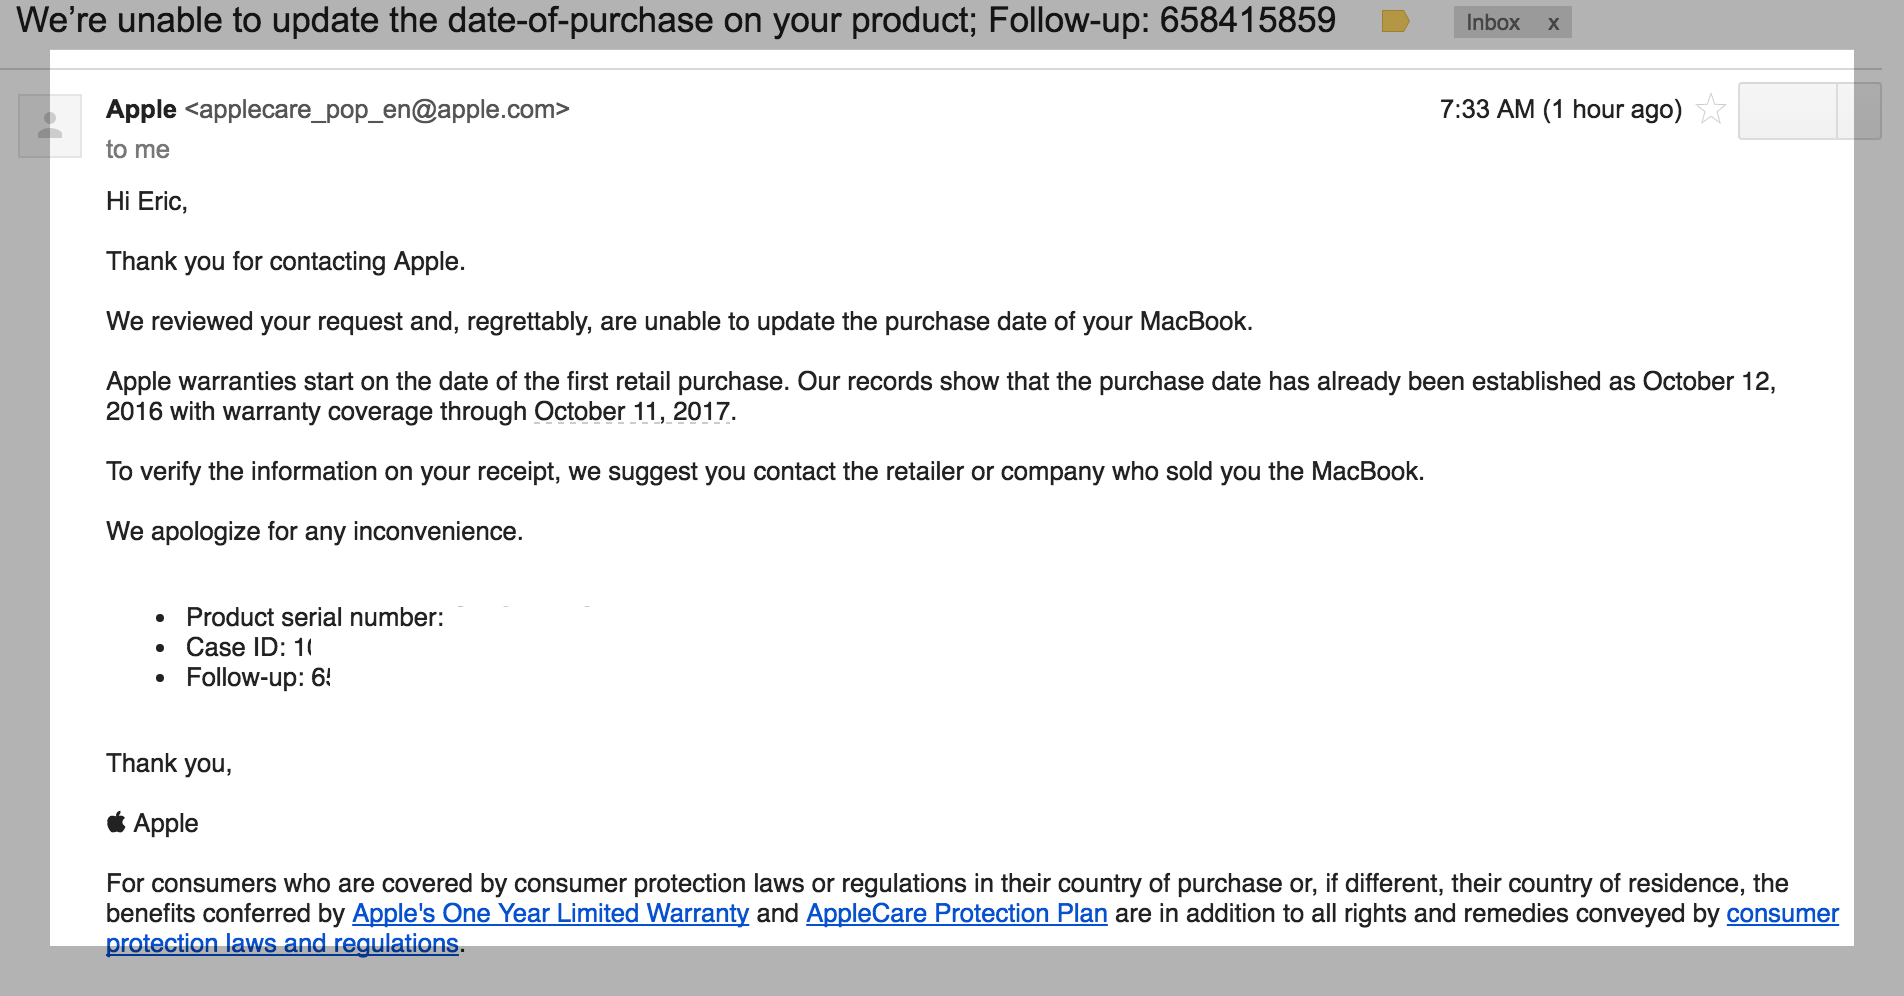Click the Product serial number line
The image size is (1904, 996).
coord(315,617)
